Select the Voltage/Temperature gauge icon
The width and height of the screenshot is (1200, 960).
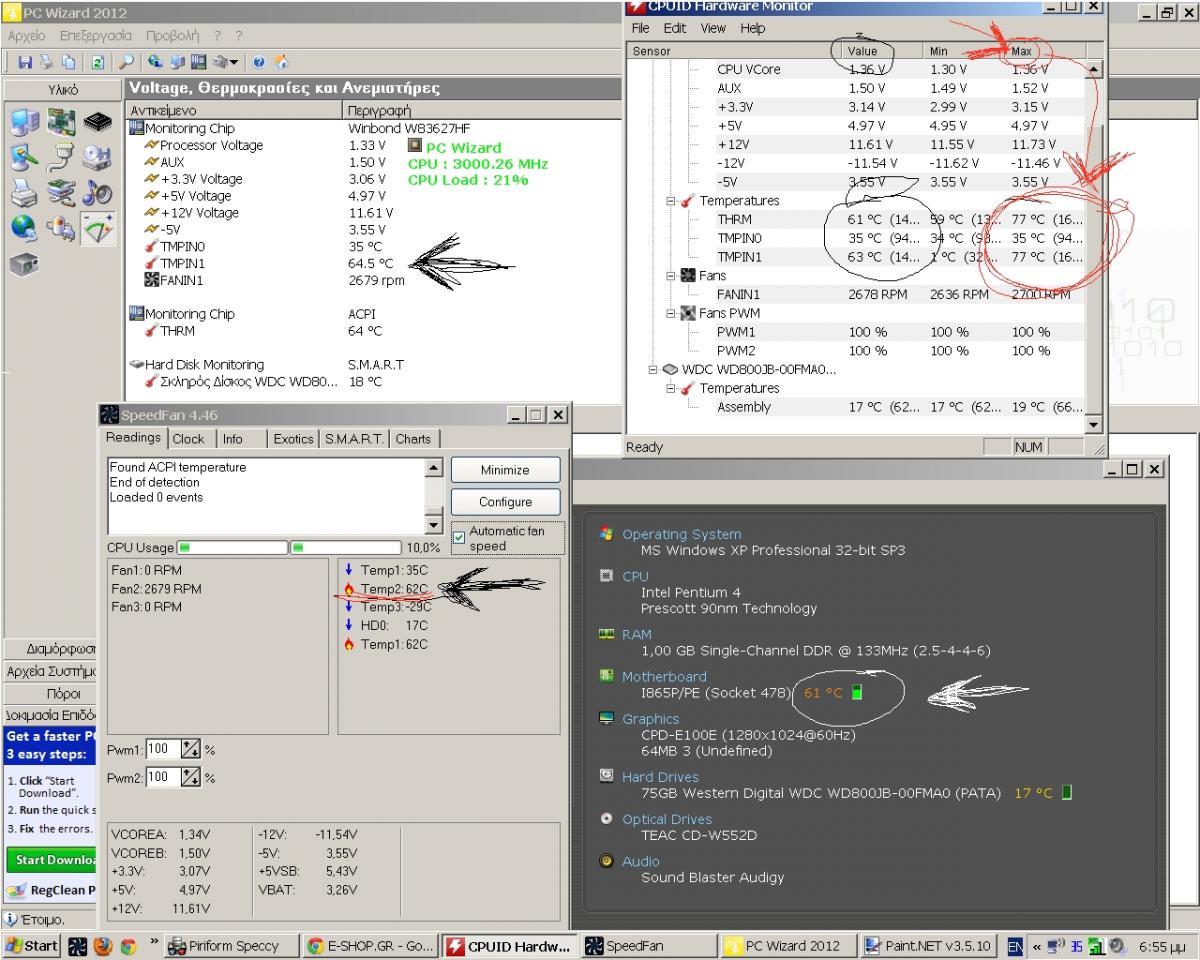point(98,229)
